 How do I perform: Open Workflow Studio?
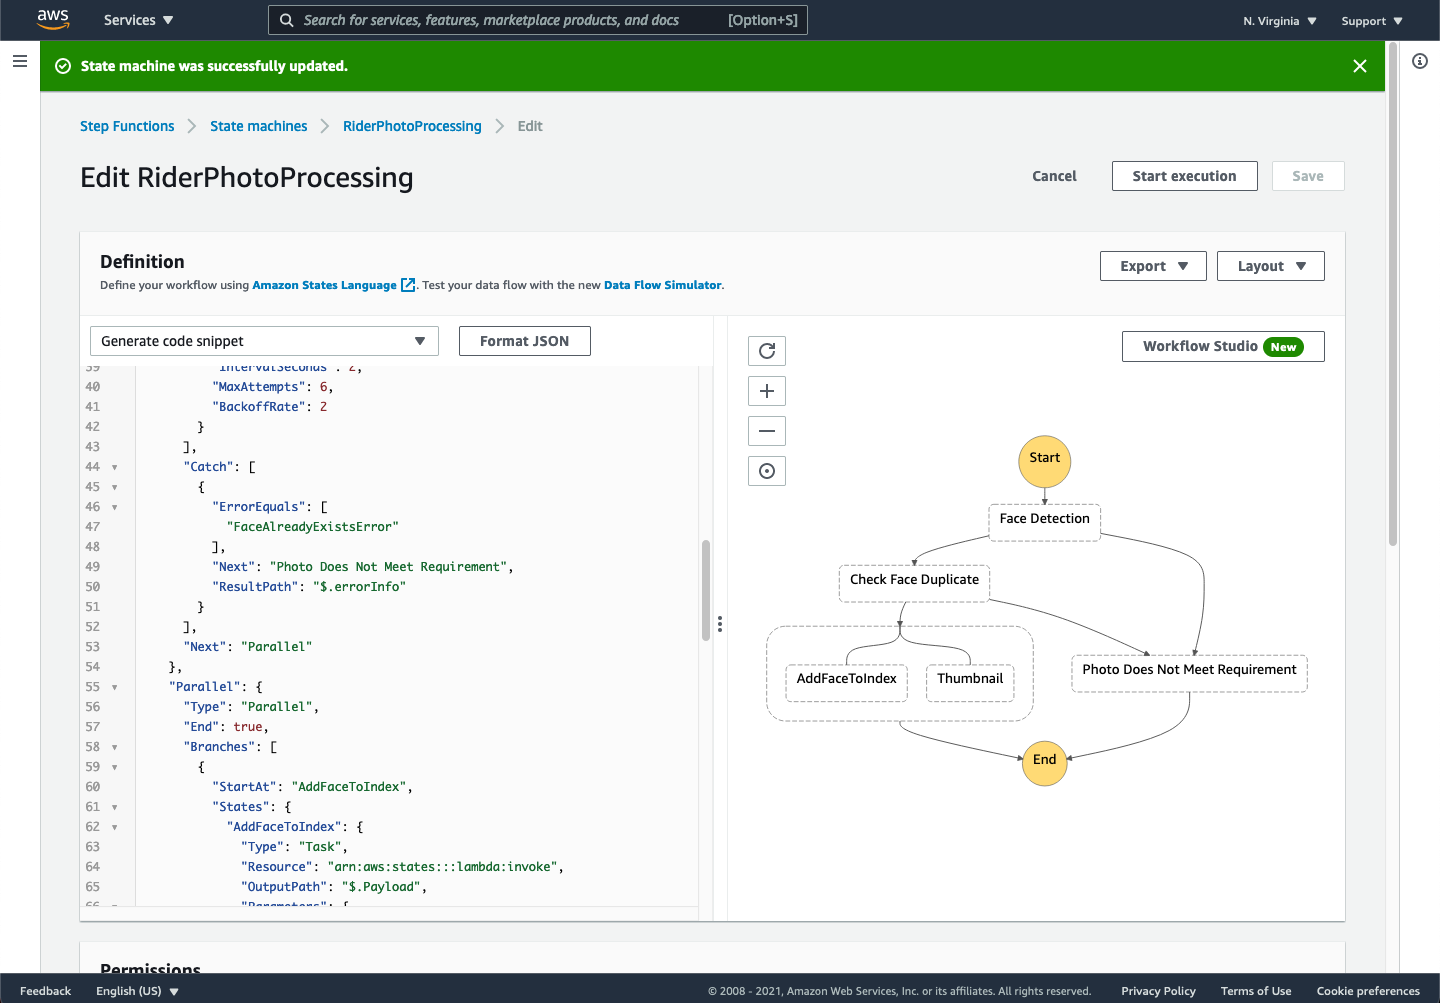click(1223, 346)
